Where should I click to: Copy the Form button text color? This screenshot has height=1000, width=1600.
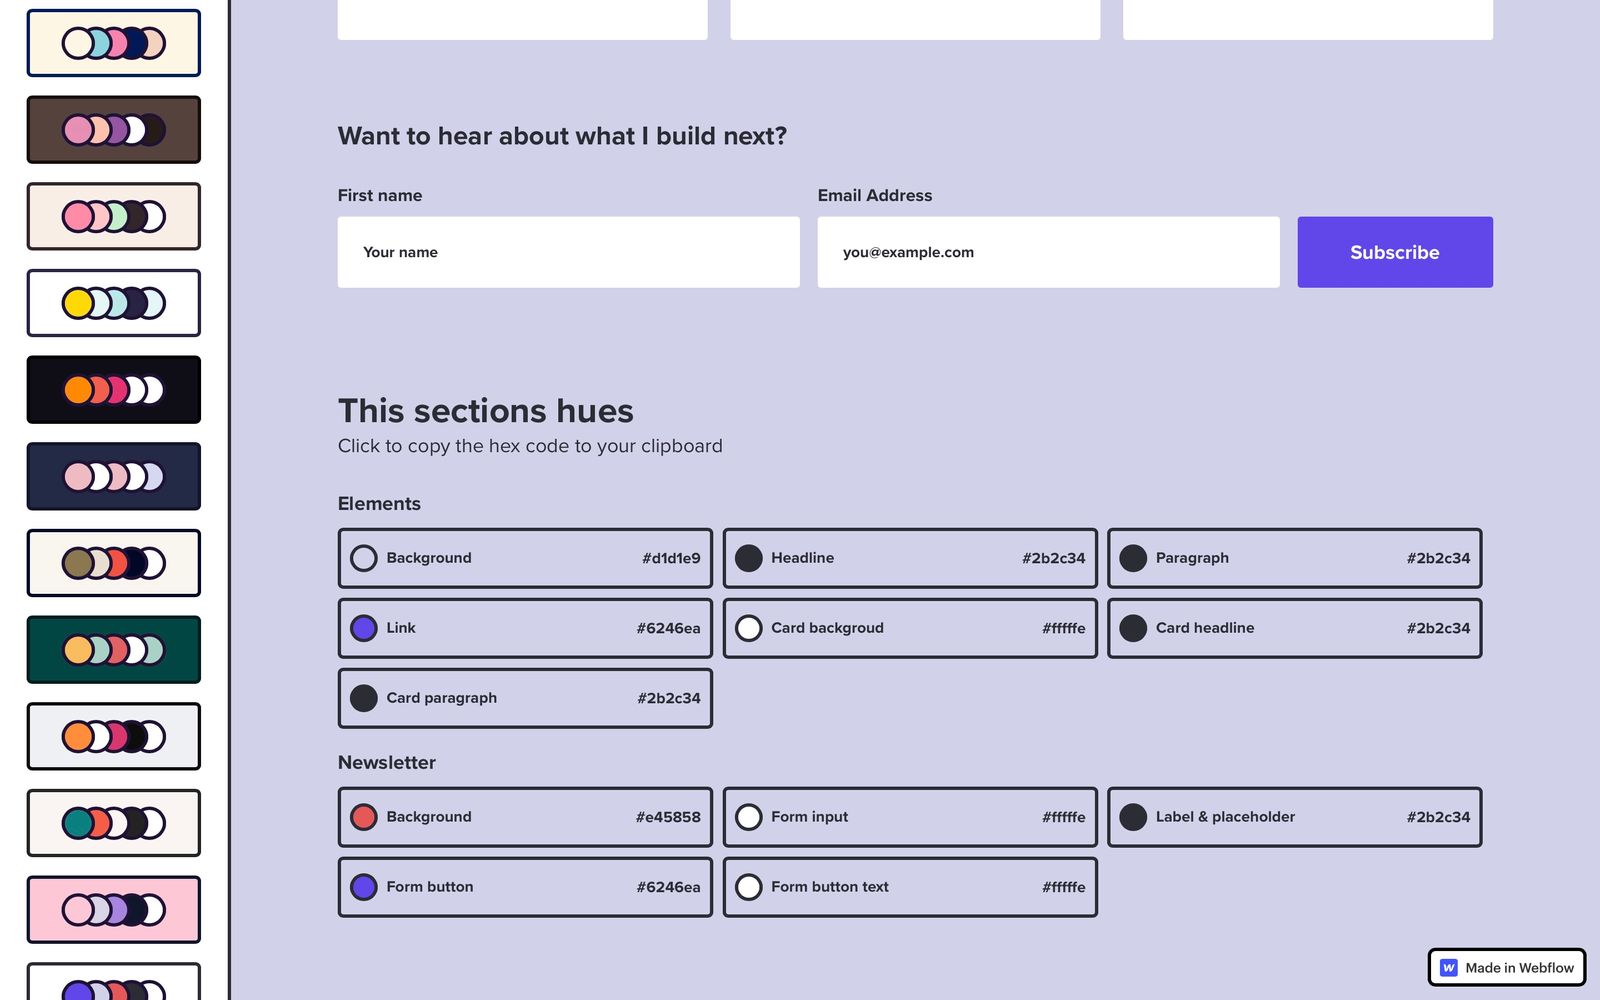click(910, 887)
